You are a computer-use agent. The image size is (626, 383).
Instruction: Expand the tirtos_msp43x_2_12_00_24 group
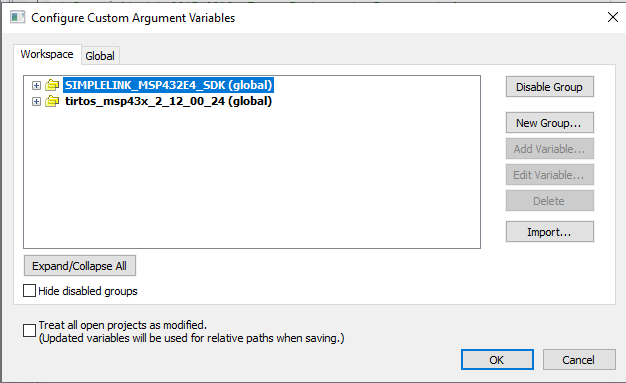(36, 101)
